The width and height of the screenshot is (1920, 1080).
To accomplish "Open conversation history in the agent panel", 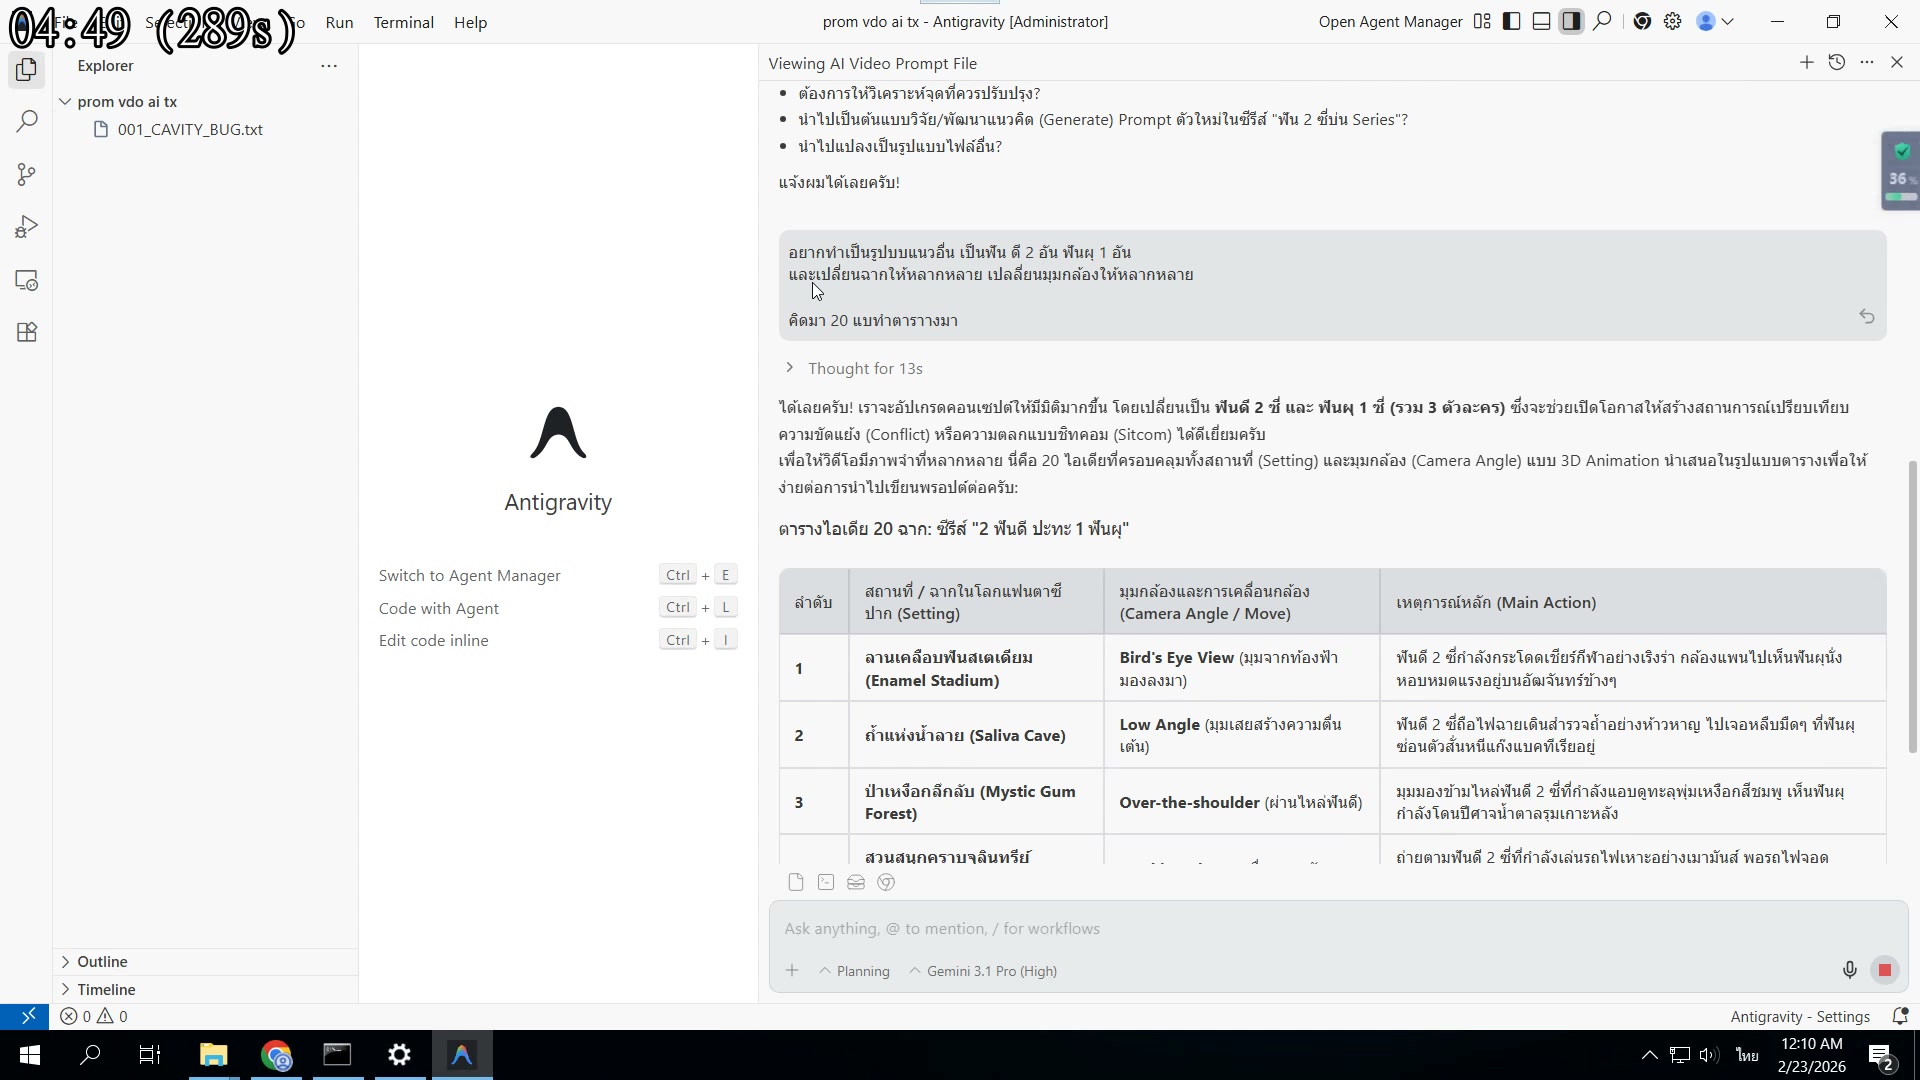I will [1837, 62].
